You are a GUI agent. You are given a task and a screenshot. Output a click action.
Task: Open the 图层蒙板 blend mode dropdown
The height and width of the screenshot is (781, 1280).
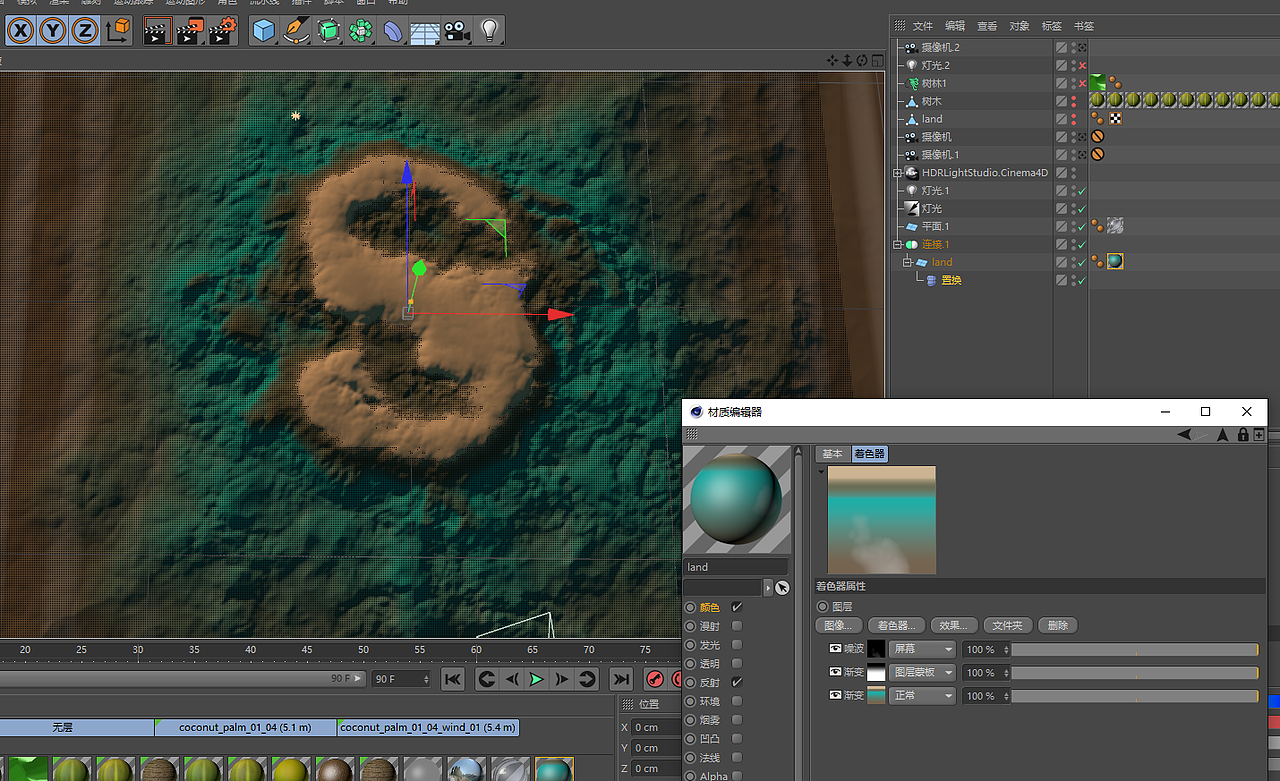(x=922, y=672)
